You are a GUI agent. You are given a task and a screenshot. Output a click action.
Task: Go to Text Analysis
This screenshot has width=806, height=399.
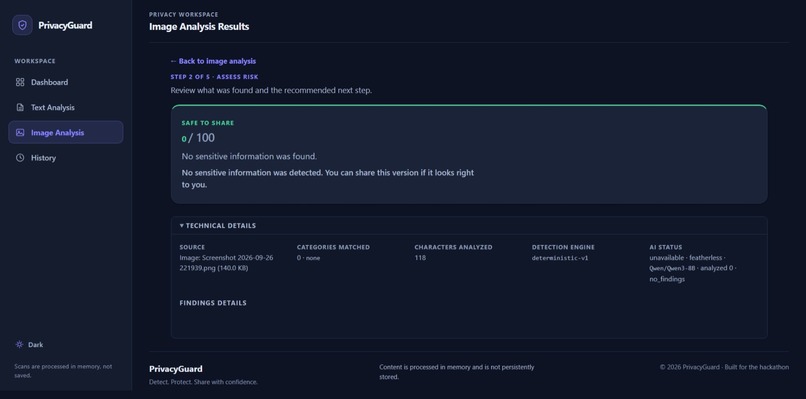[x=66, y=107]
